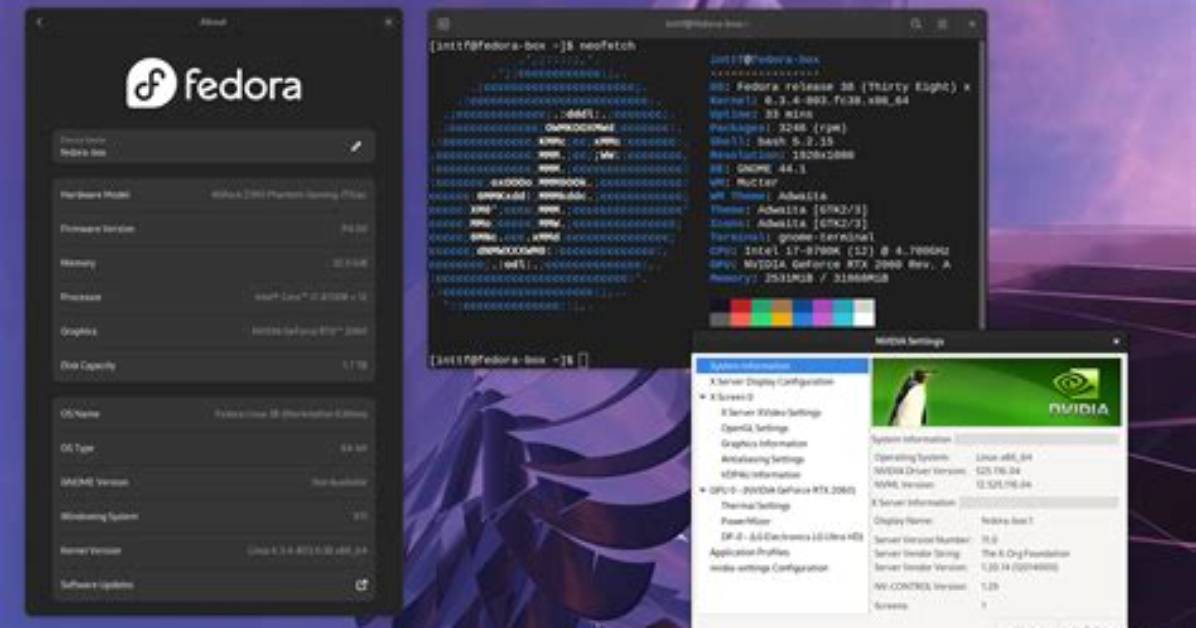The image size is (1196, 628).
Task: Click the terminal window title bar
Action: click(x=706, y=24)
